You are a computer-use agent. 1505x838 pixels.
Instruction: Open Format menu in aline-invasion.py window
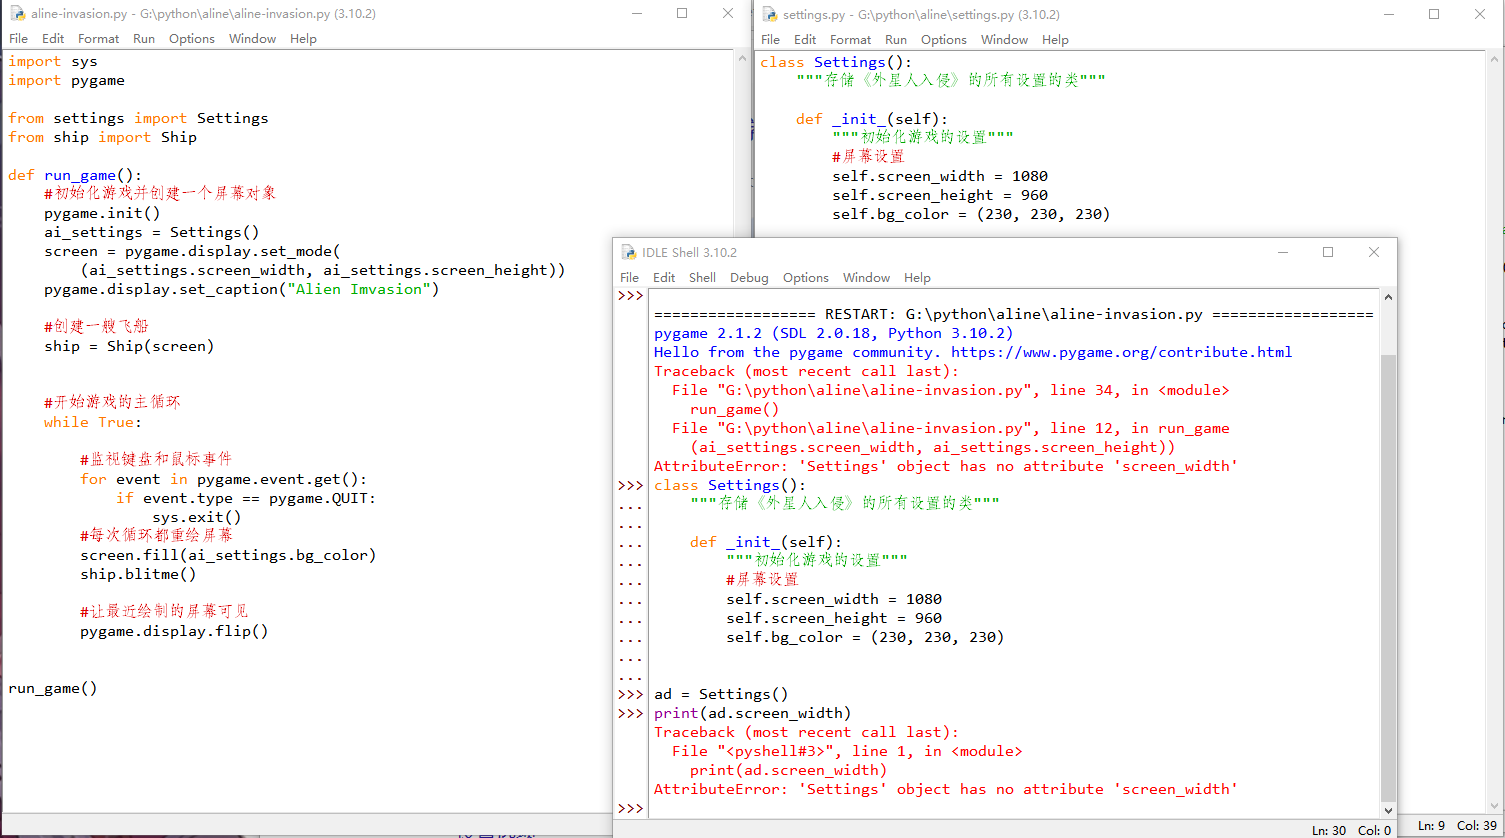coord(99,39)
